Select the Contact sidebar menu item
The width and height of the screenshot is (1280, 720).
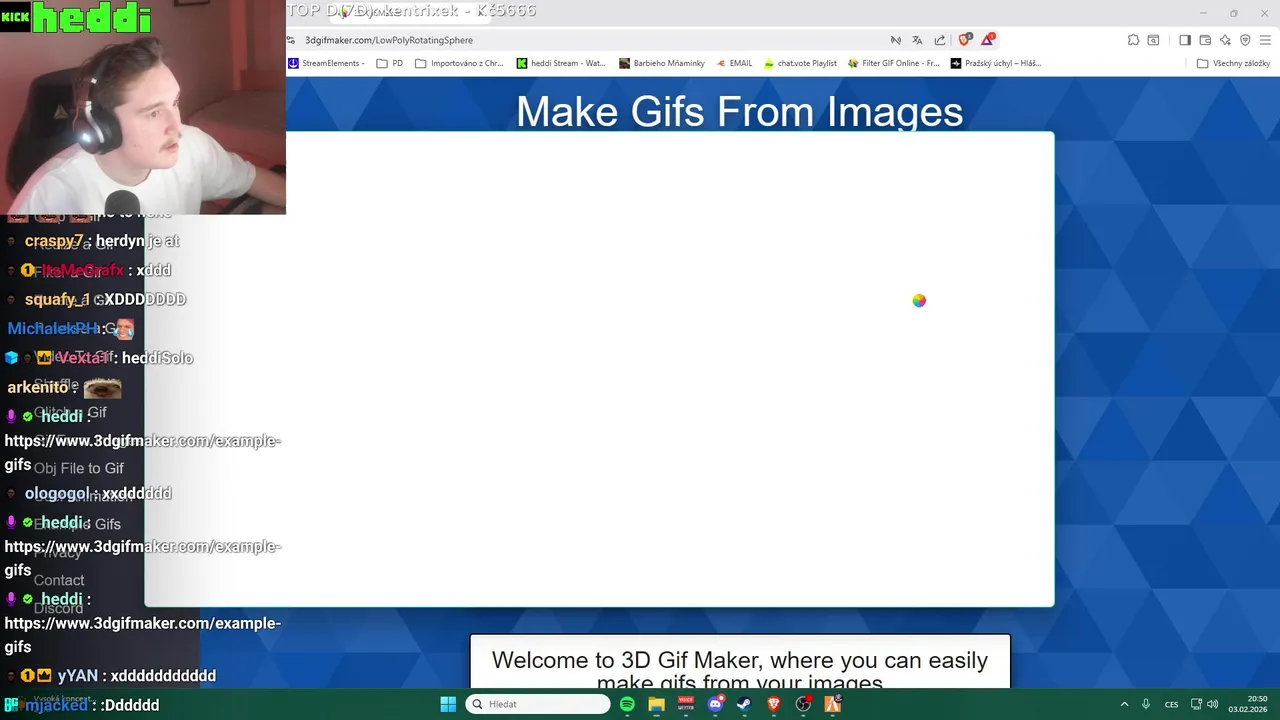click(x=59, y=580)
